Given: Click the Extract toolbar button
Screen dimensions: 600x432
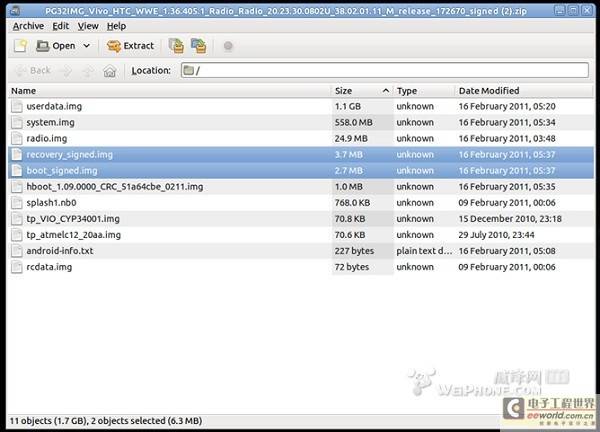Looking at the screenshot, I should pyautogui.click(x=130, y=46).
